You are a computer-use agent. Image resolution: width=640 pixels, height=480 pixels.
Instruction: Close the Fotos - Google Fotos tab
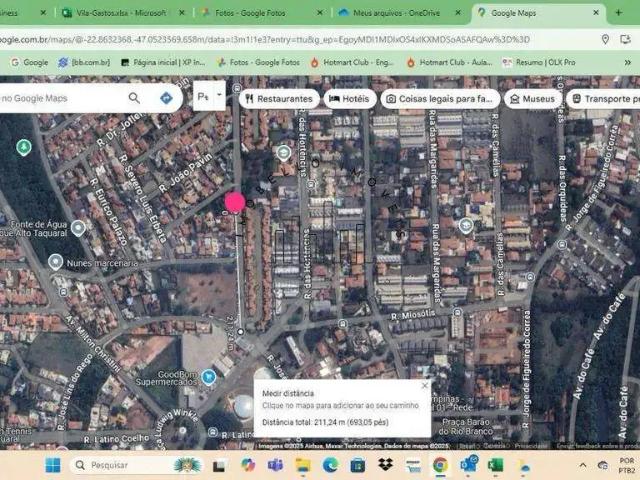click(x=320, y=13)
